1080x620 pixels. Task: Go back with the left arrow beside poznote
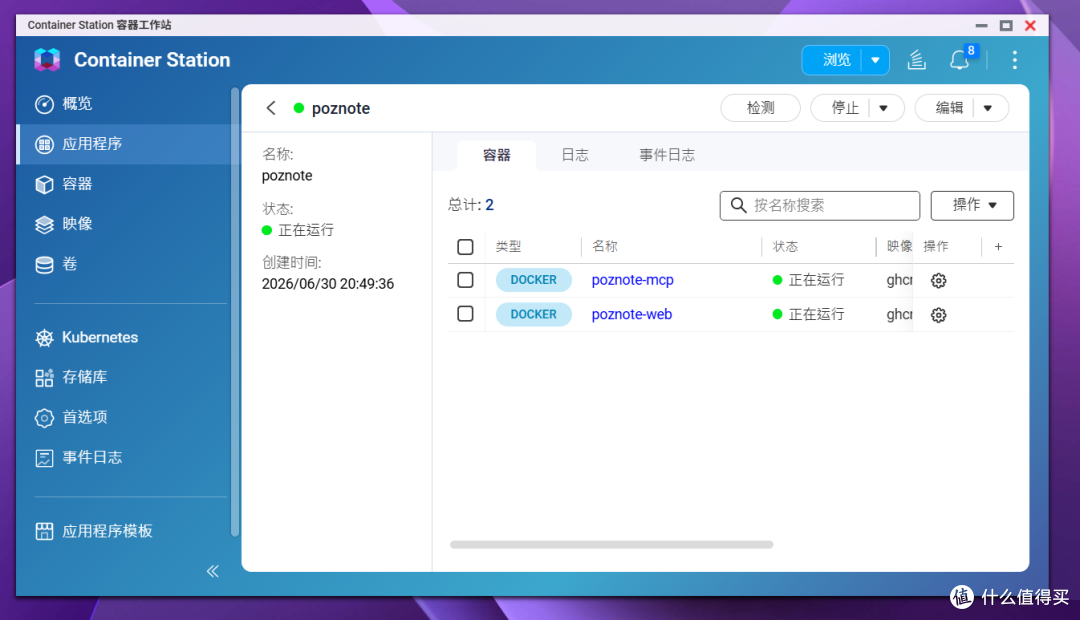coord(271,108)
